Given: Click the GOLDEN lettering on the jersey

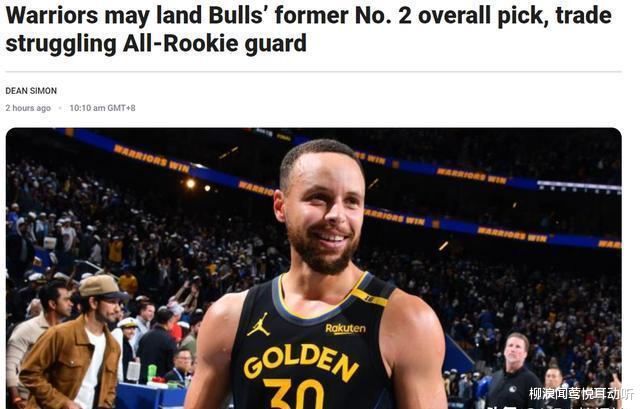Looking at the screenshot, I should (301, 361).
